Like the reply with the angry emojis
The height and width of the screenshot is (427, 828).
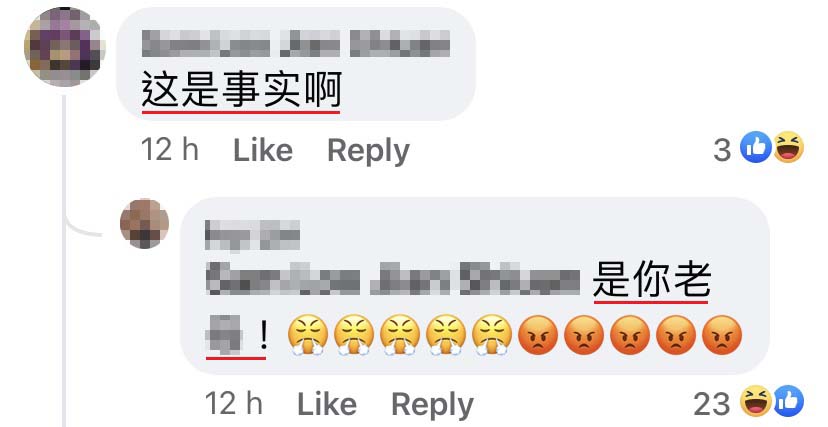(327, 405)
